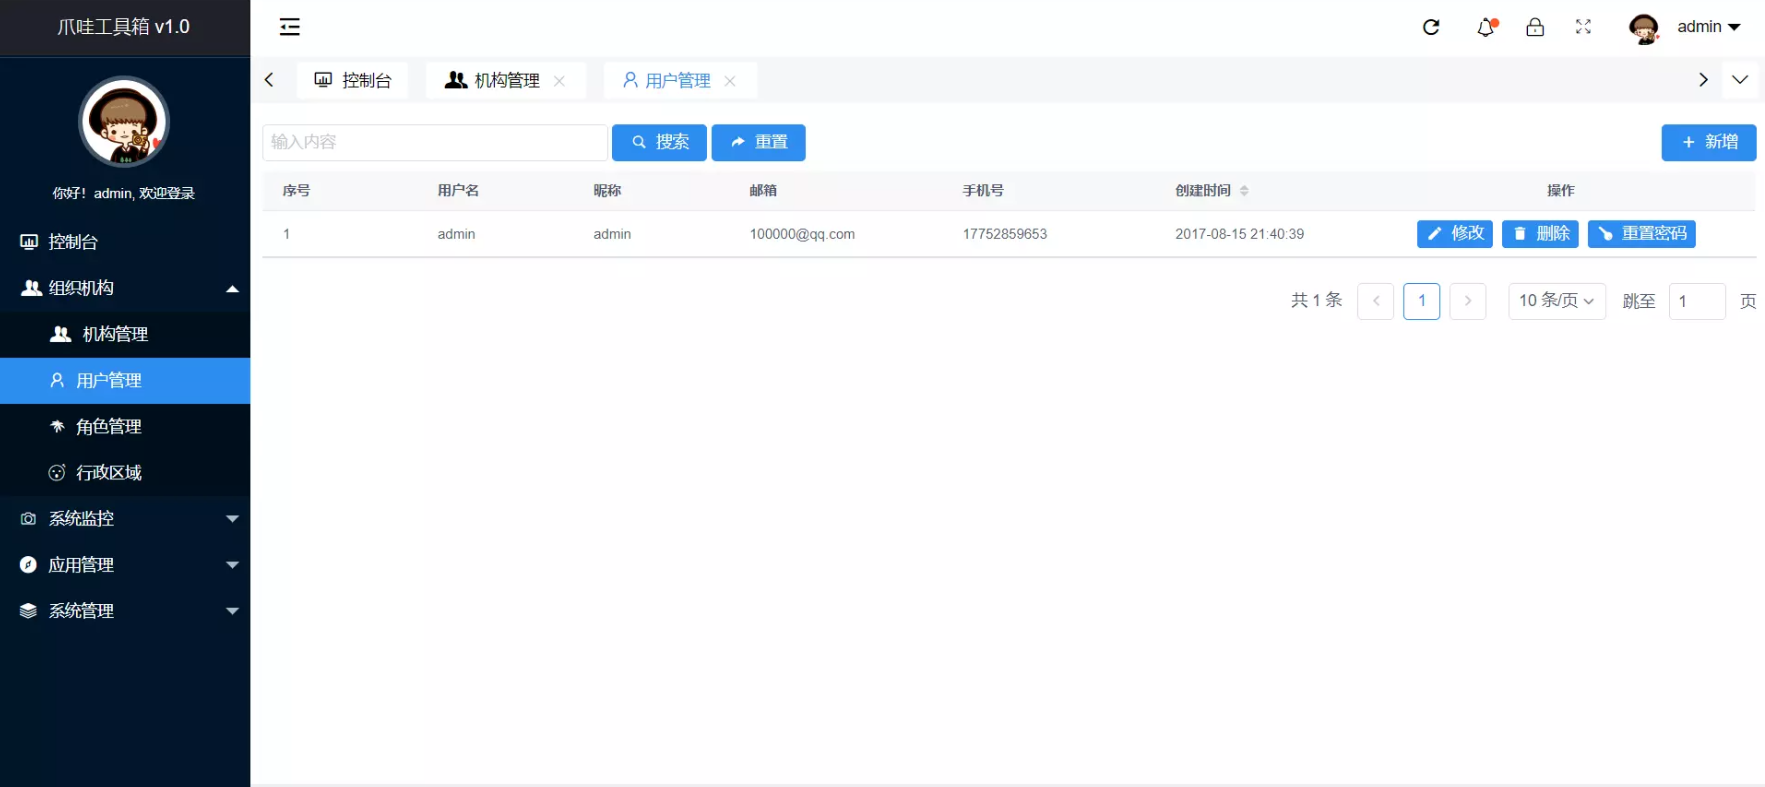Click 重置密码 for the admin user
Viewport: 1765px width, 787px height.
pyautogui.click(x=1642, y=234)
